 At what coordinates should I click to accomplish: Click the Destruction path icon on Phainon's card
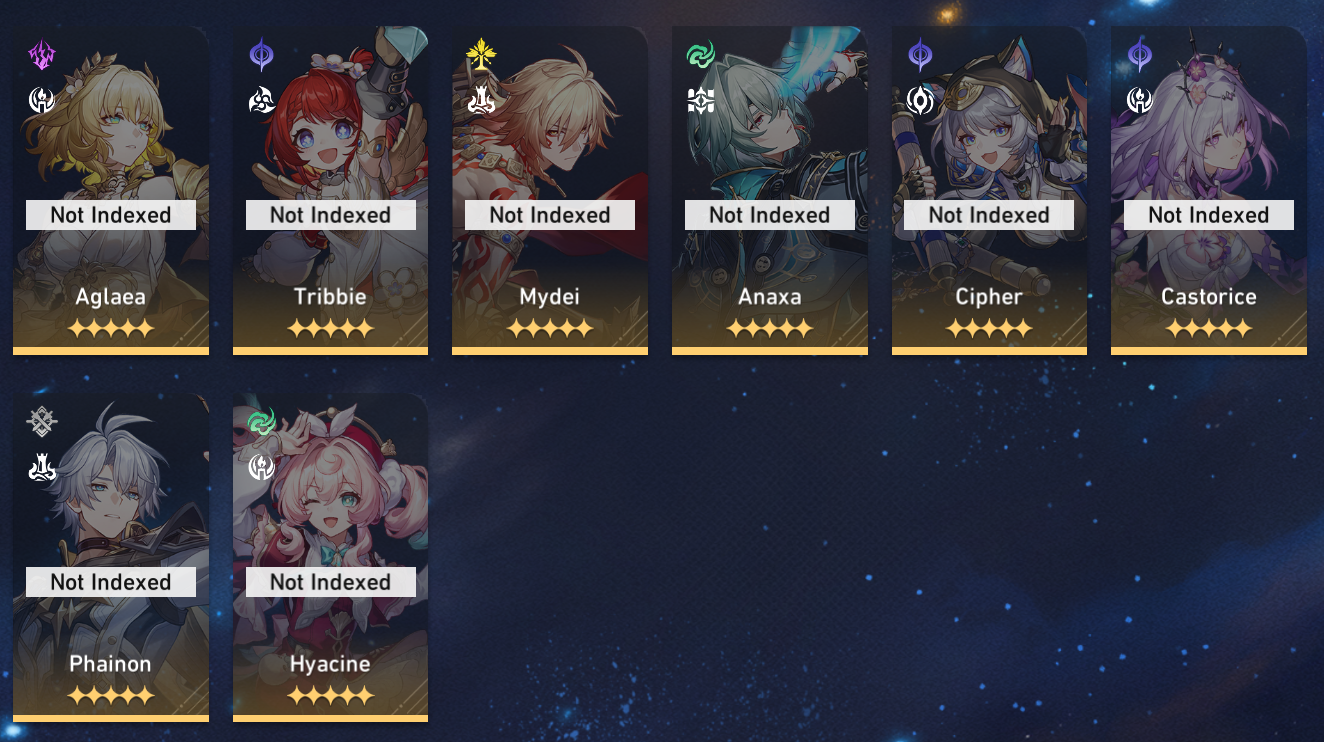pyautogui.click(x=41, y=467)
